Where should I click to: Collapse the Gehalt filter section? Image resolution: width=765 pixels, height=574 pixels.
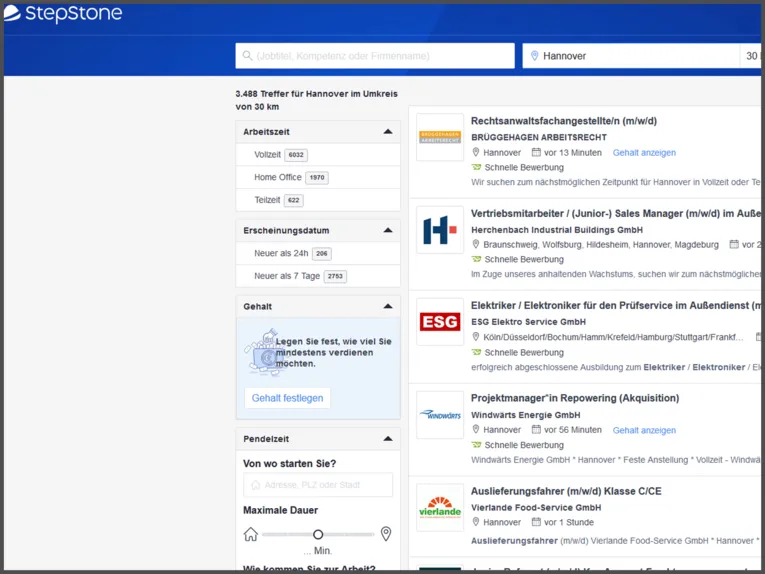(x=388, y=306)
